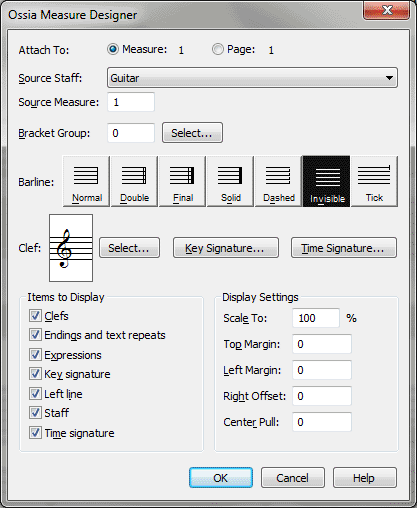Select the Invisible barline icon

326,181
